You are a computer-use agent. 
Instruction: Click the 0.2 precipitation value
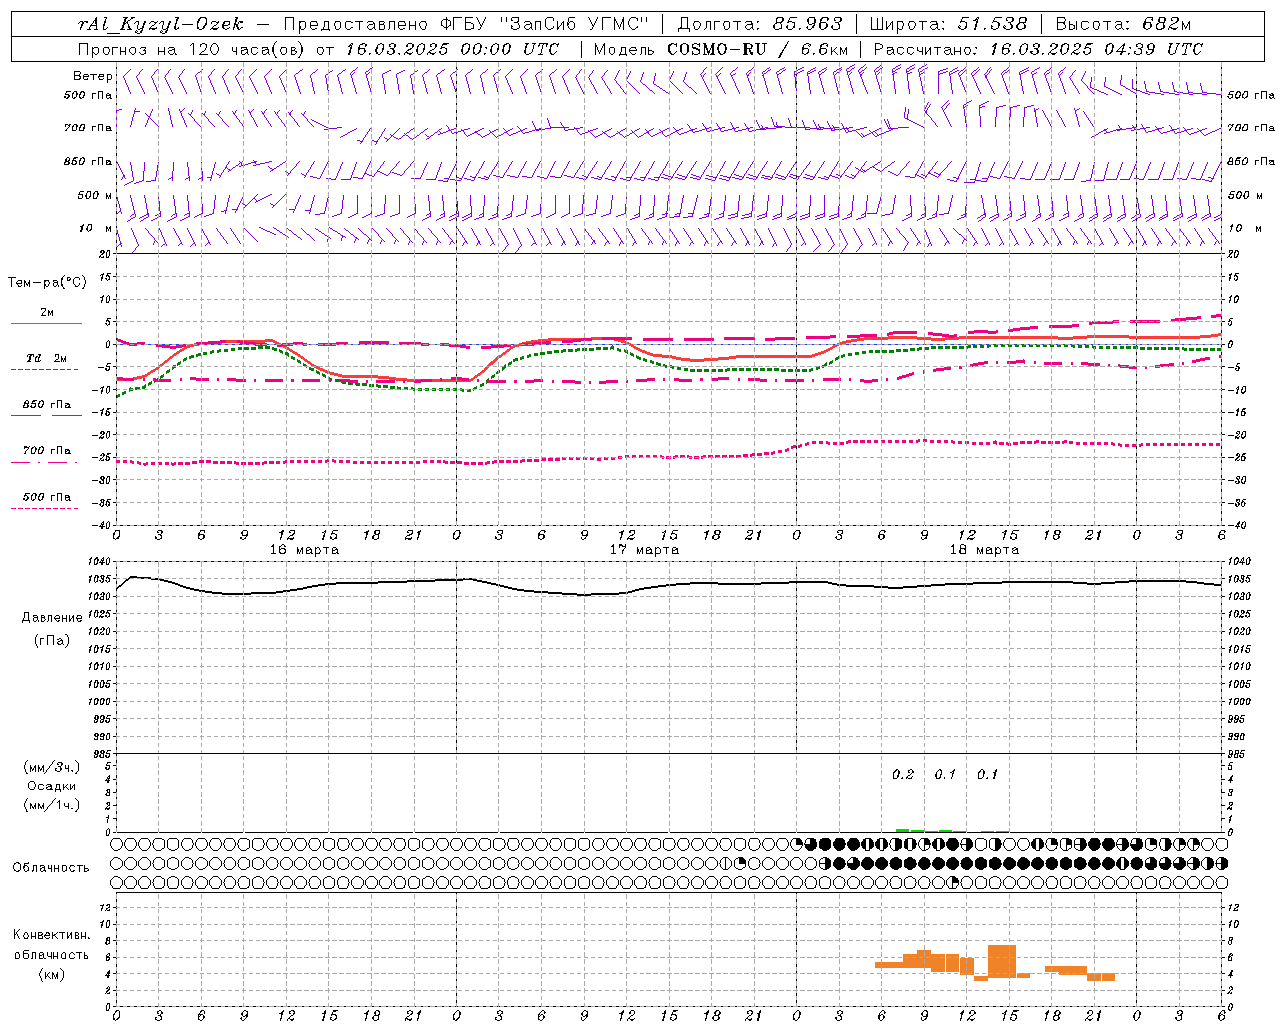click(903, 774)
